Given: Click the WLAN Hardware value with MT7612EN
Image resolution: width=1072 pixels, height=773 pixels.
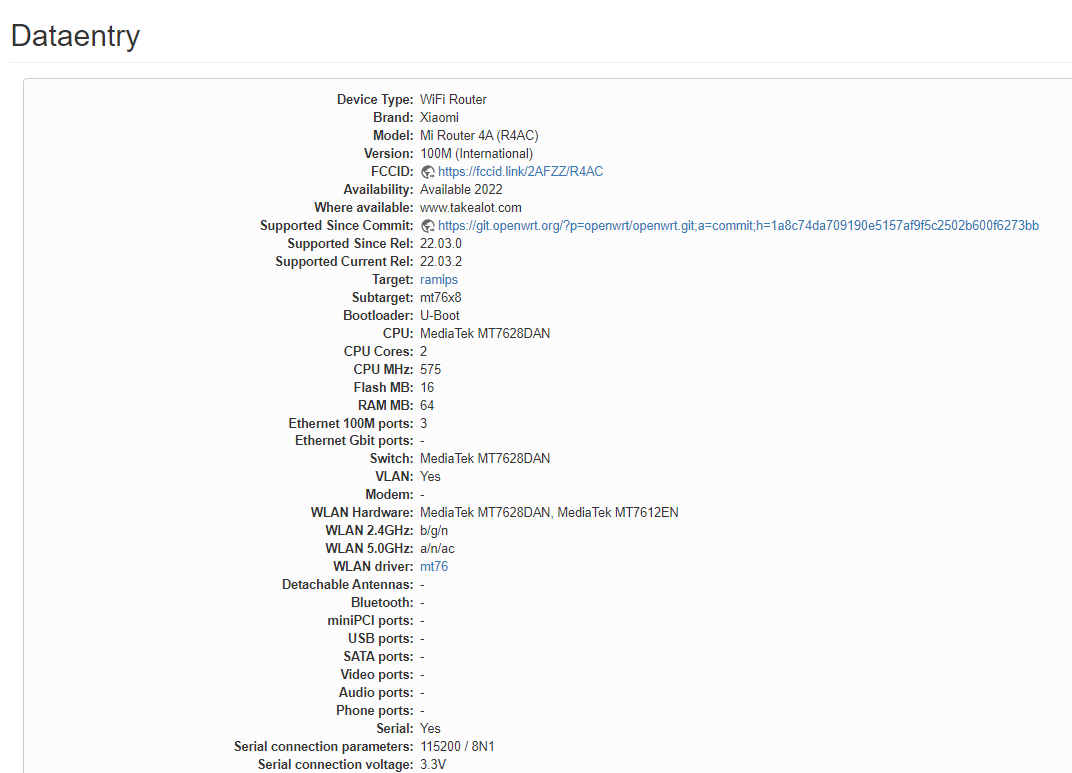Looking at the screenshot, I should coord(549,513).
